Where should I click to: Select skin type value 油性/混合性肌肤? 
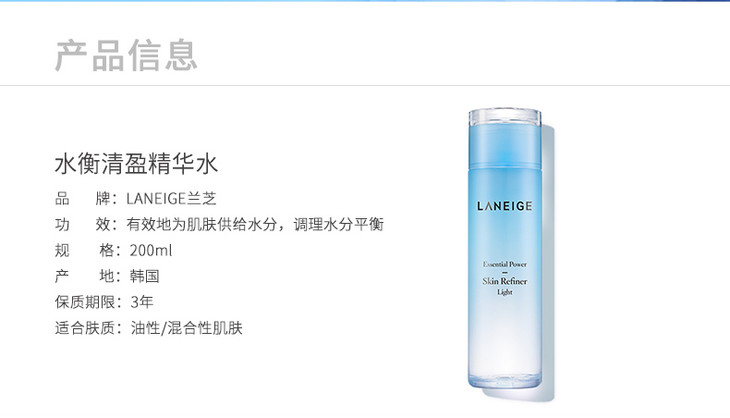click(187, 328)
